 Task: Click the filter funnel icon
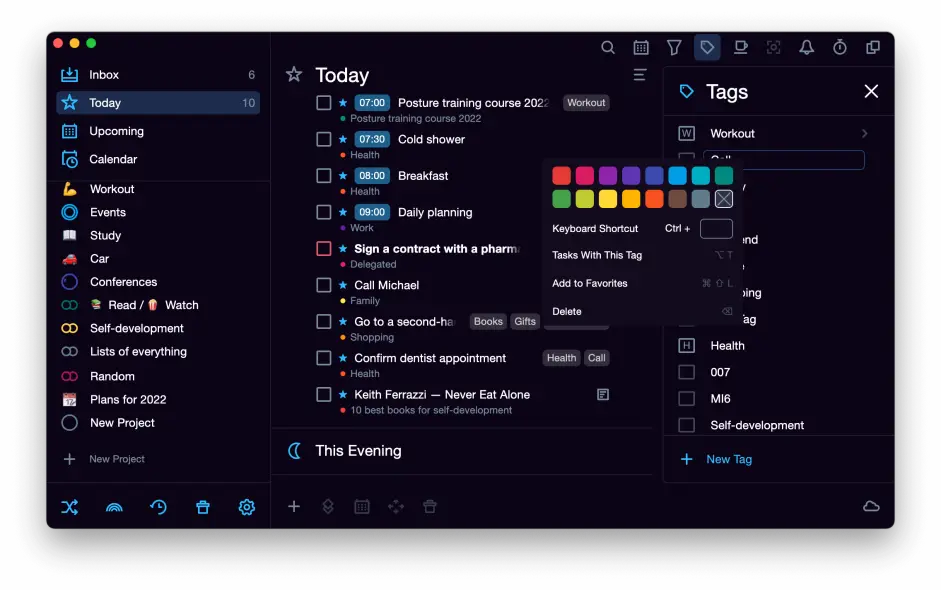tap(674, 47)
